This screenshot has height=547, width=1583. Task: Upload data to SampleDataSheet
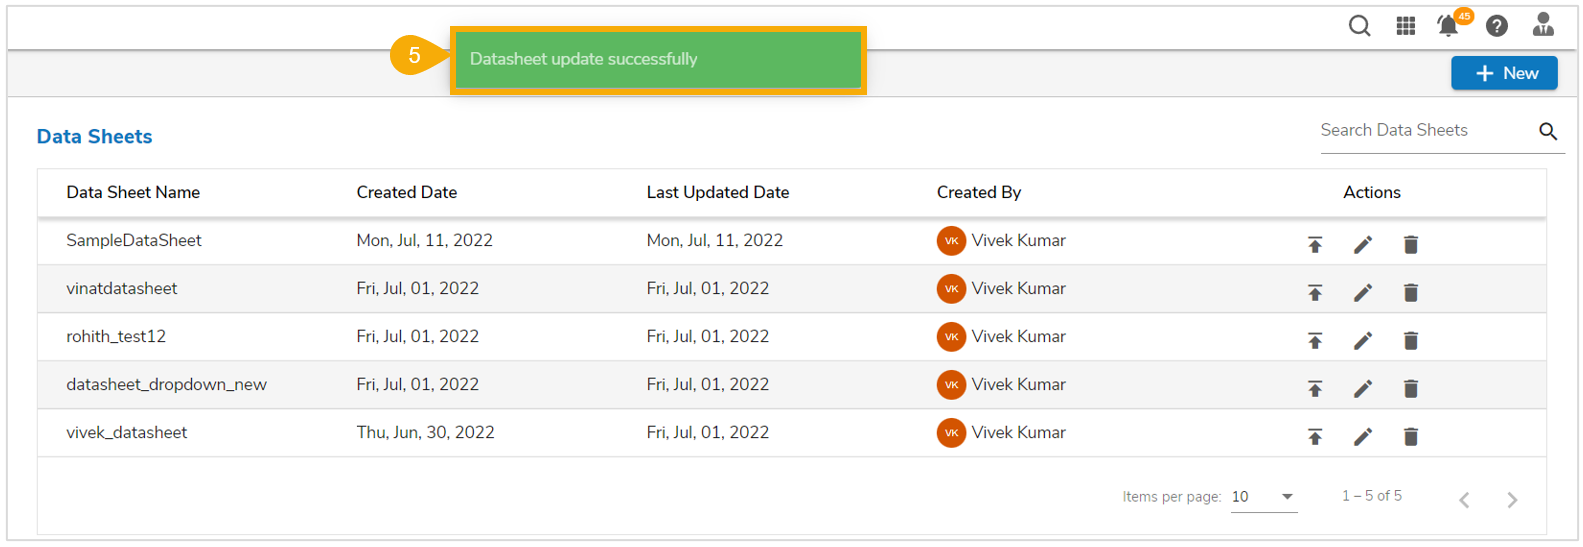click(1315, 245)
